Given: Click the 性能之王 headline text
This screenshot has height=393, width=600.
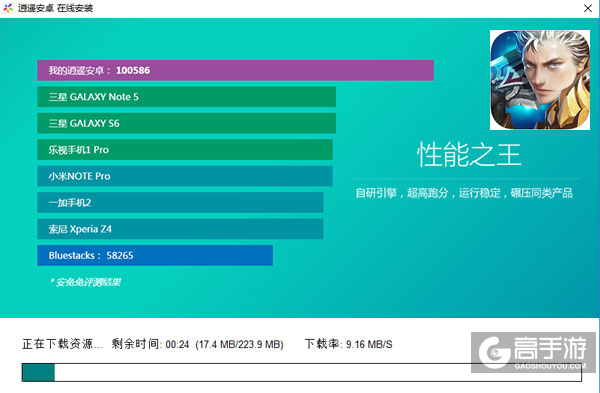Looking at the screenshot, I should pyautogui.click(x=469, y=155).
